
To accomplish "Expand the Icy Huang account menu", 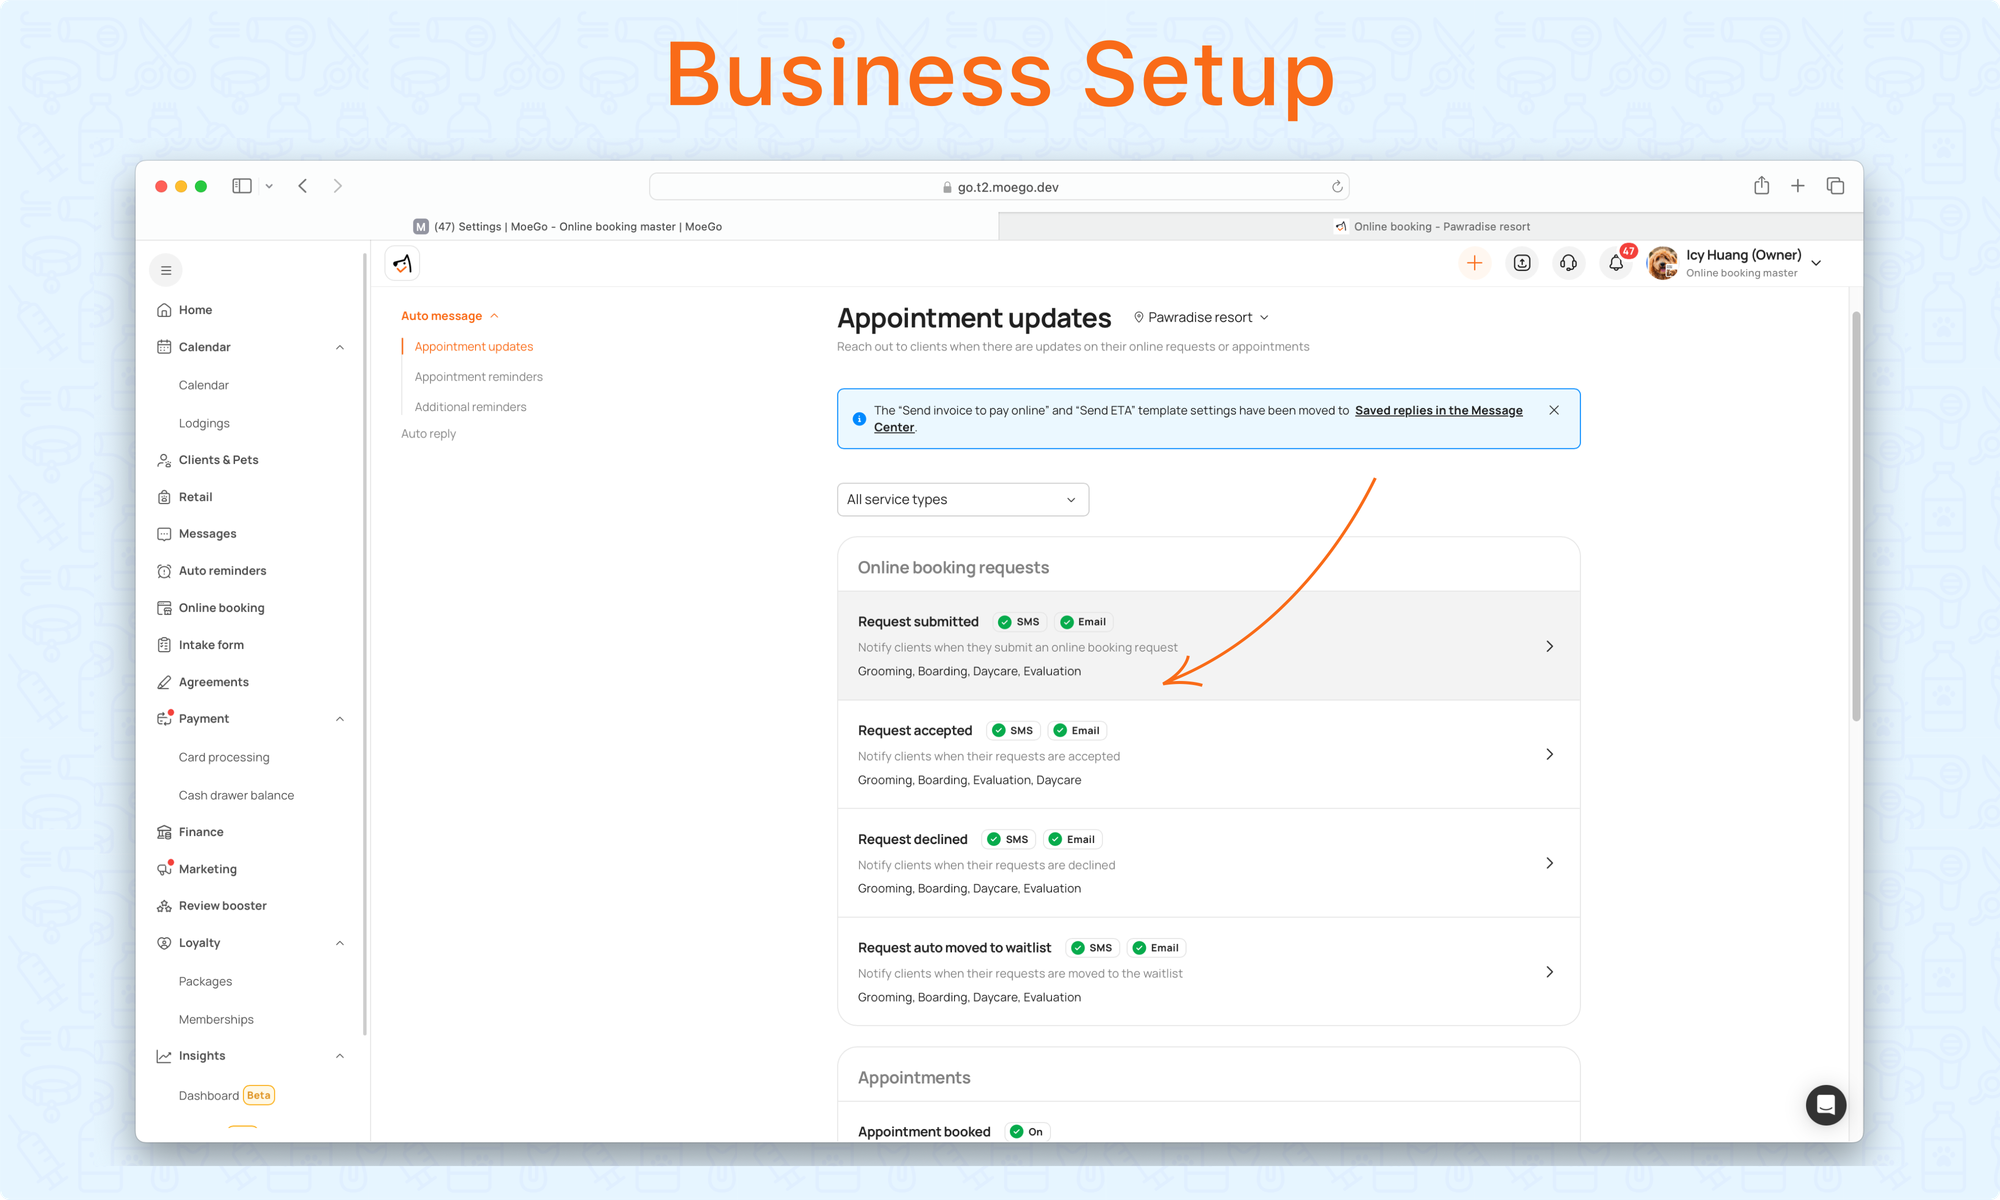I will coord(1816,263).
